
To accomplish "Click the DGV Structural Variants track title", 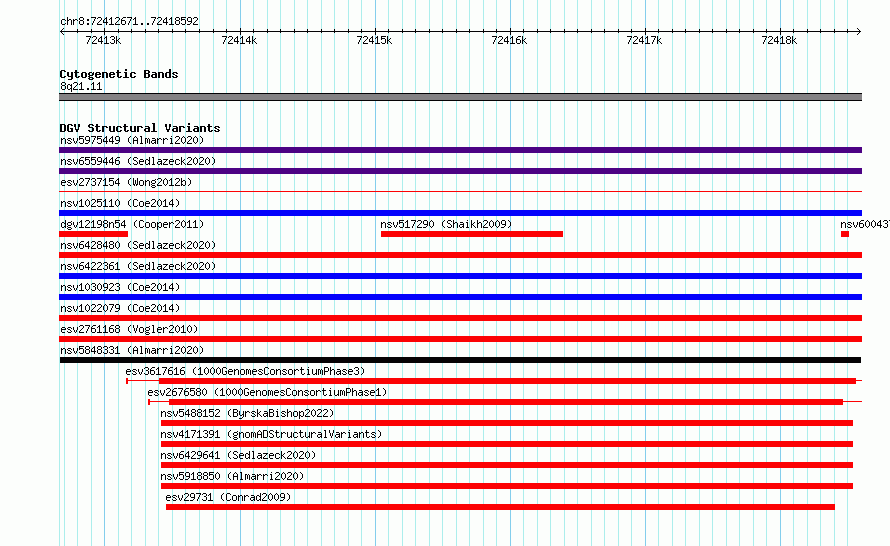I will click(140, 128).
